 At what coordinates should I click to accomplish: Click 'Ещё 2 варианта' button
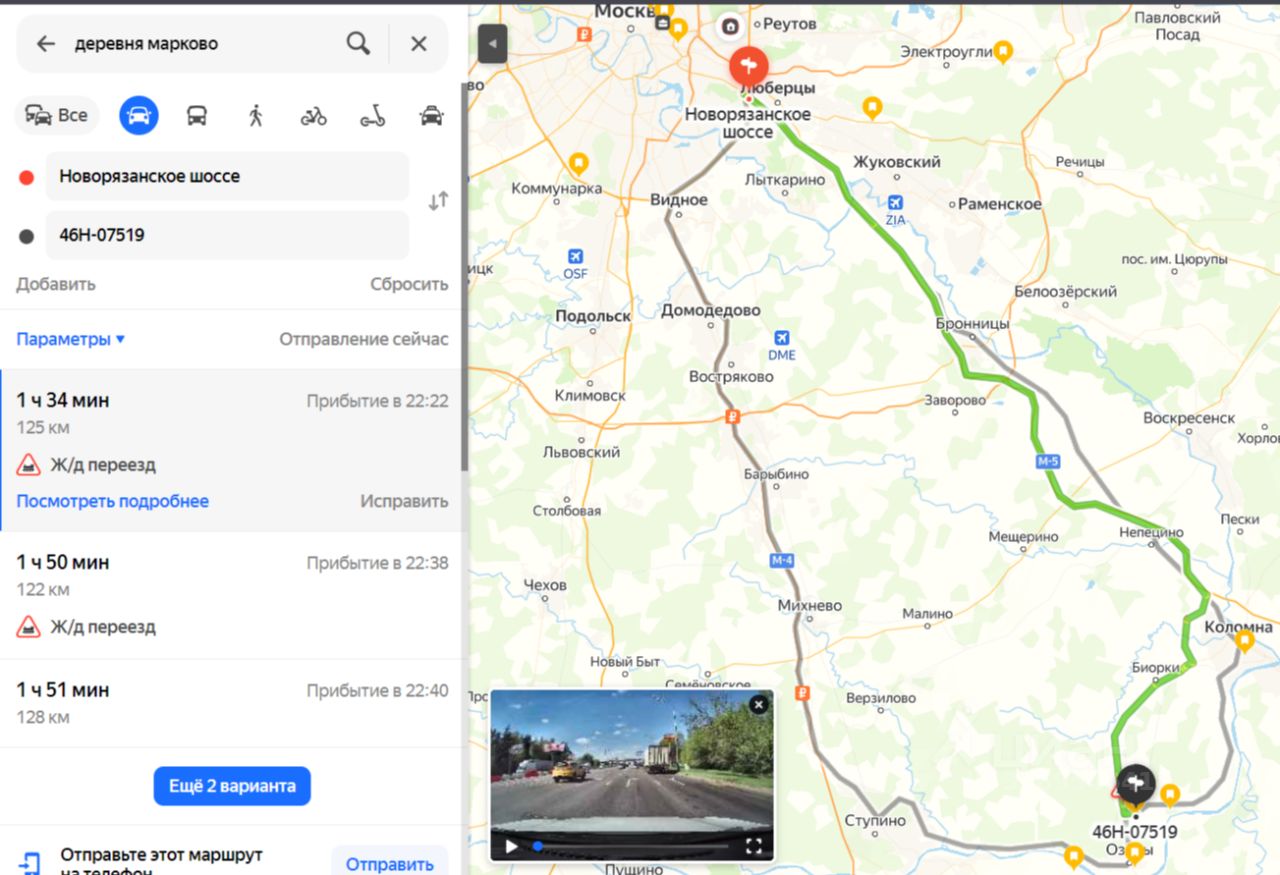[x=232, y=786]
